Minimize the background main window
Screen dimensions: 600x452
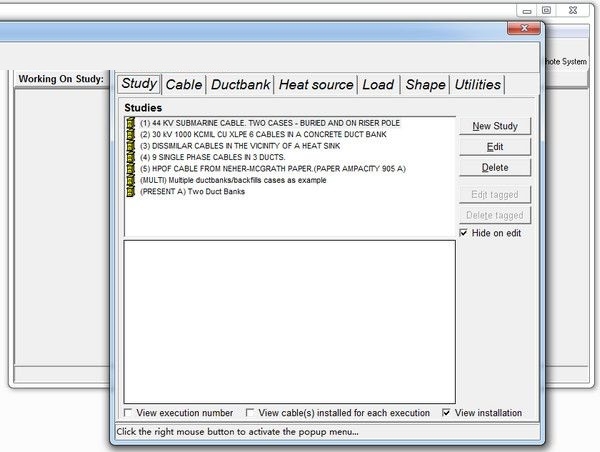tap(527, 11)
